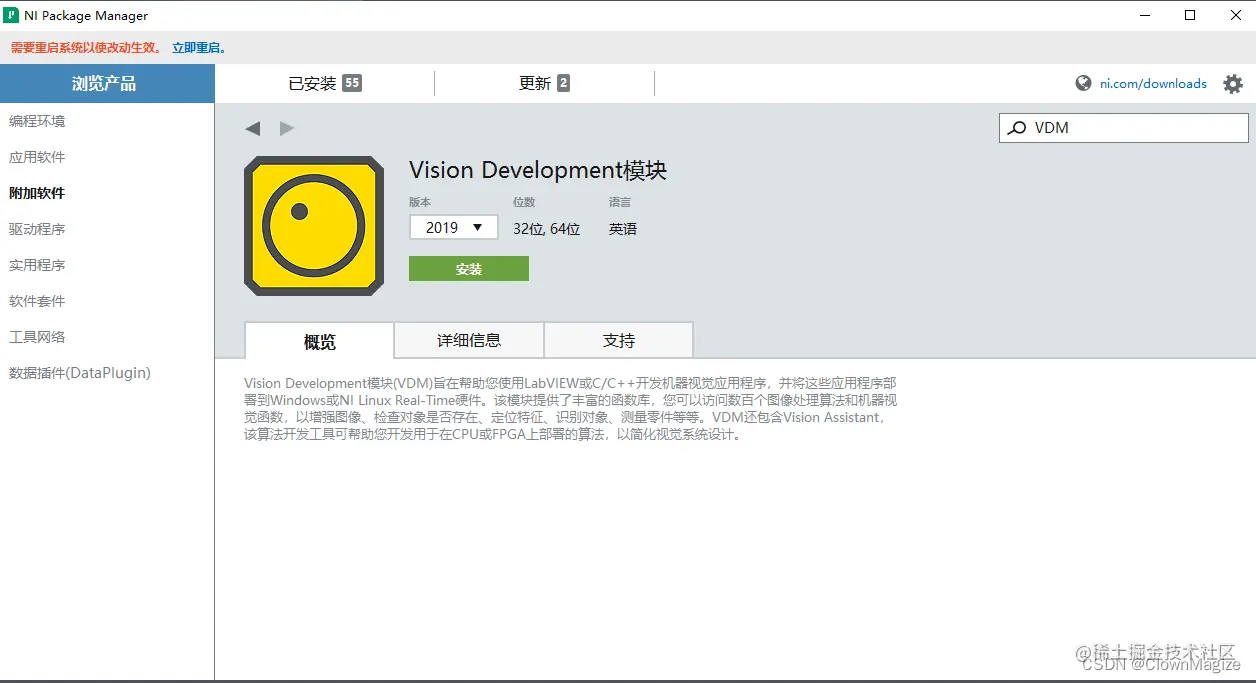Select 软件套件 category in sidebar
Screen dimensions: 1256x683
pyautogui.click(x=37, y=301)
